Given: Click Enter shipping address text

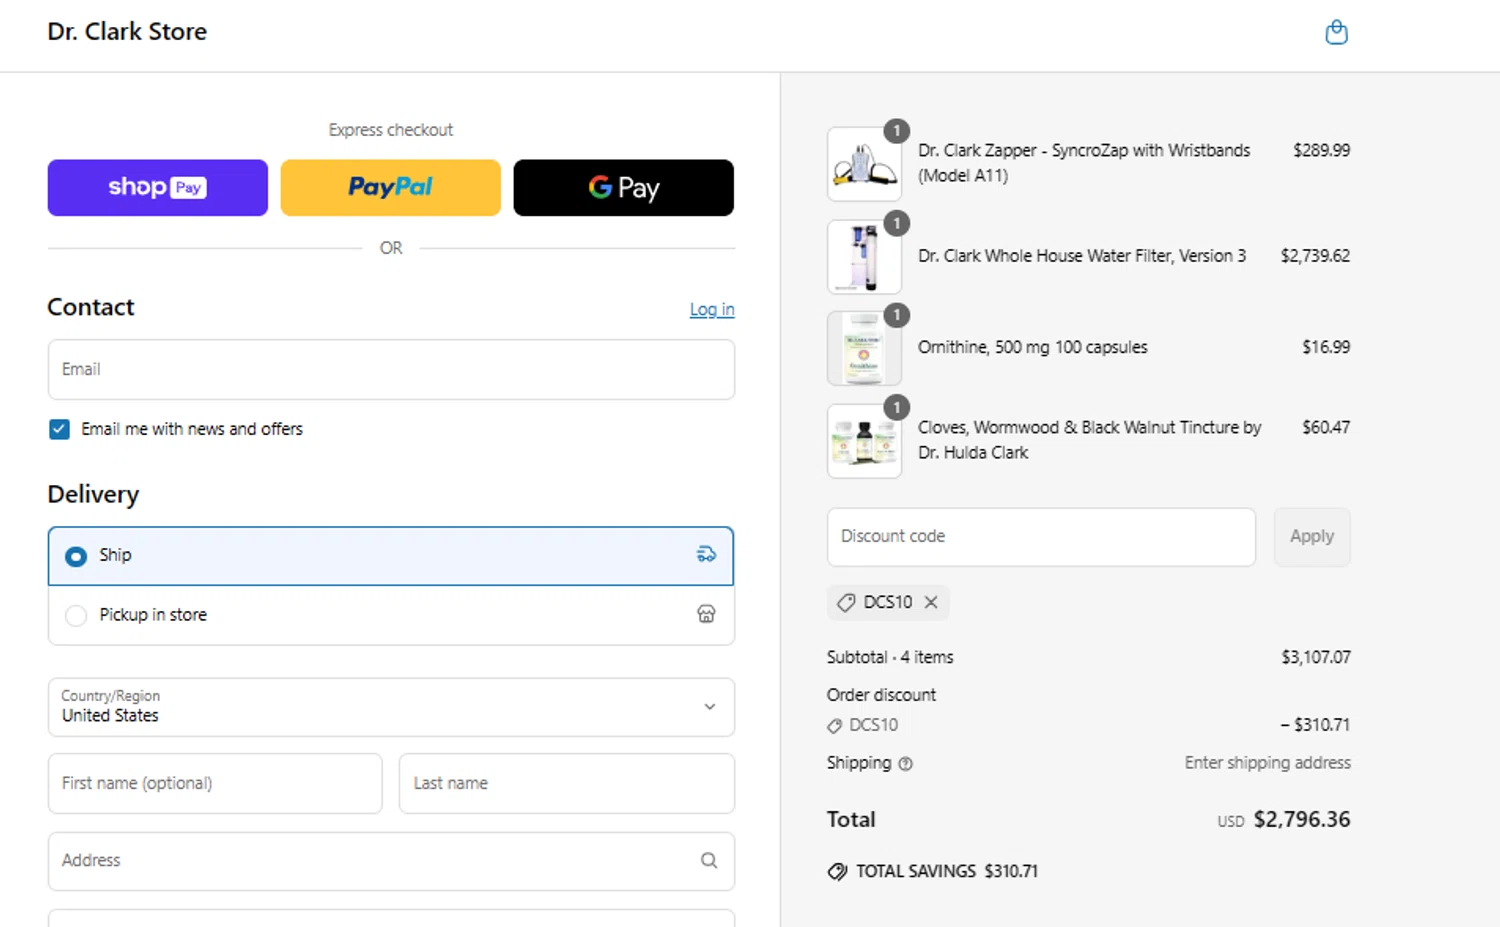Looking at the screenshot, I should [1267, 763].
